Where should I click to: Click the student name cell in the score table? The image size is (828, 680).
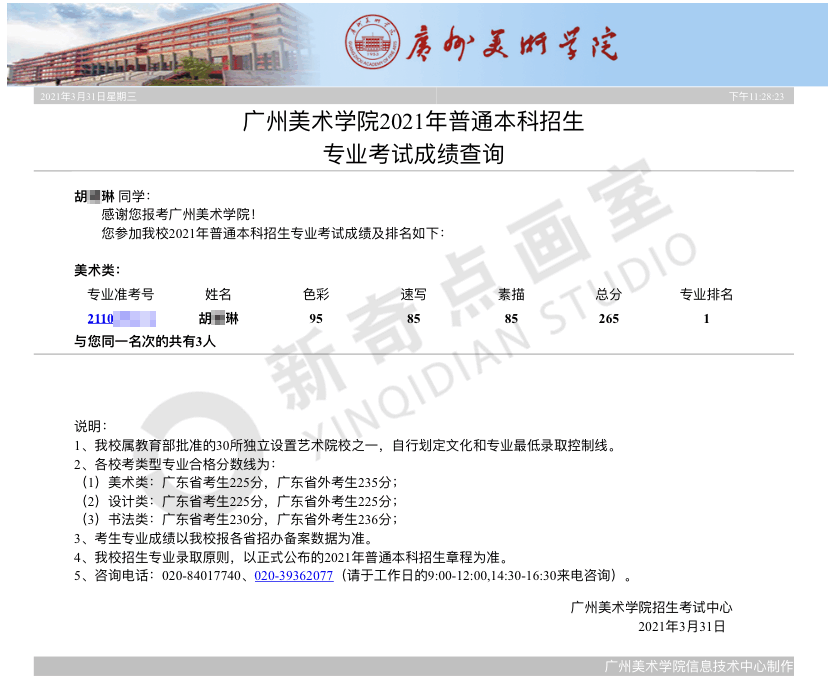(x=219, y=318)
